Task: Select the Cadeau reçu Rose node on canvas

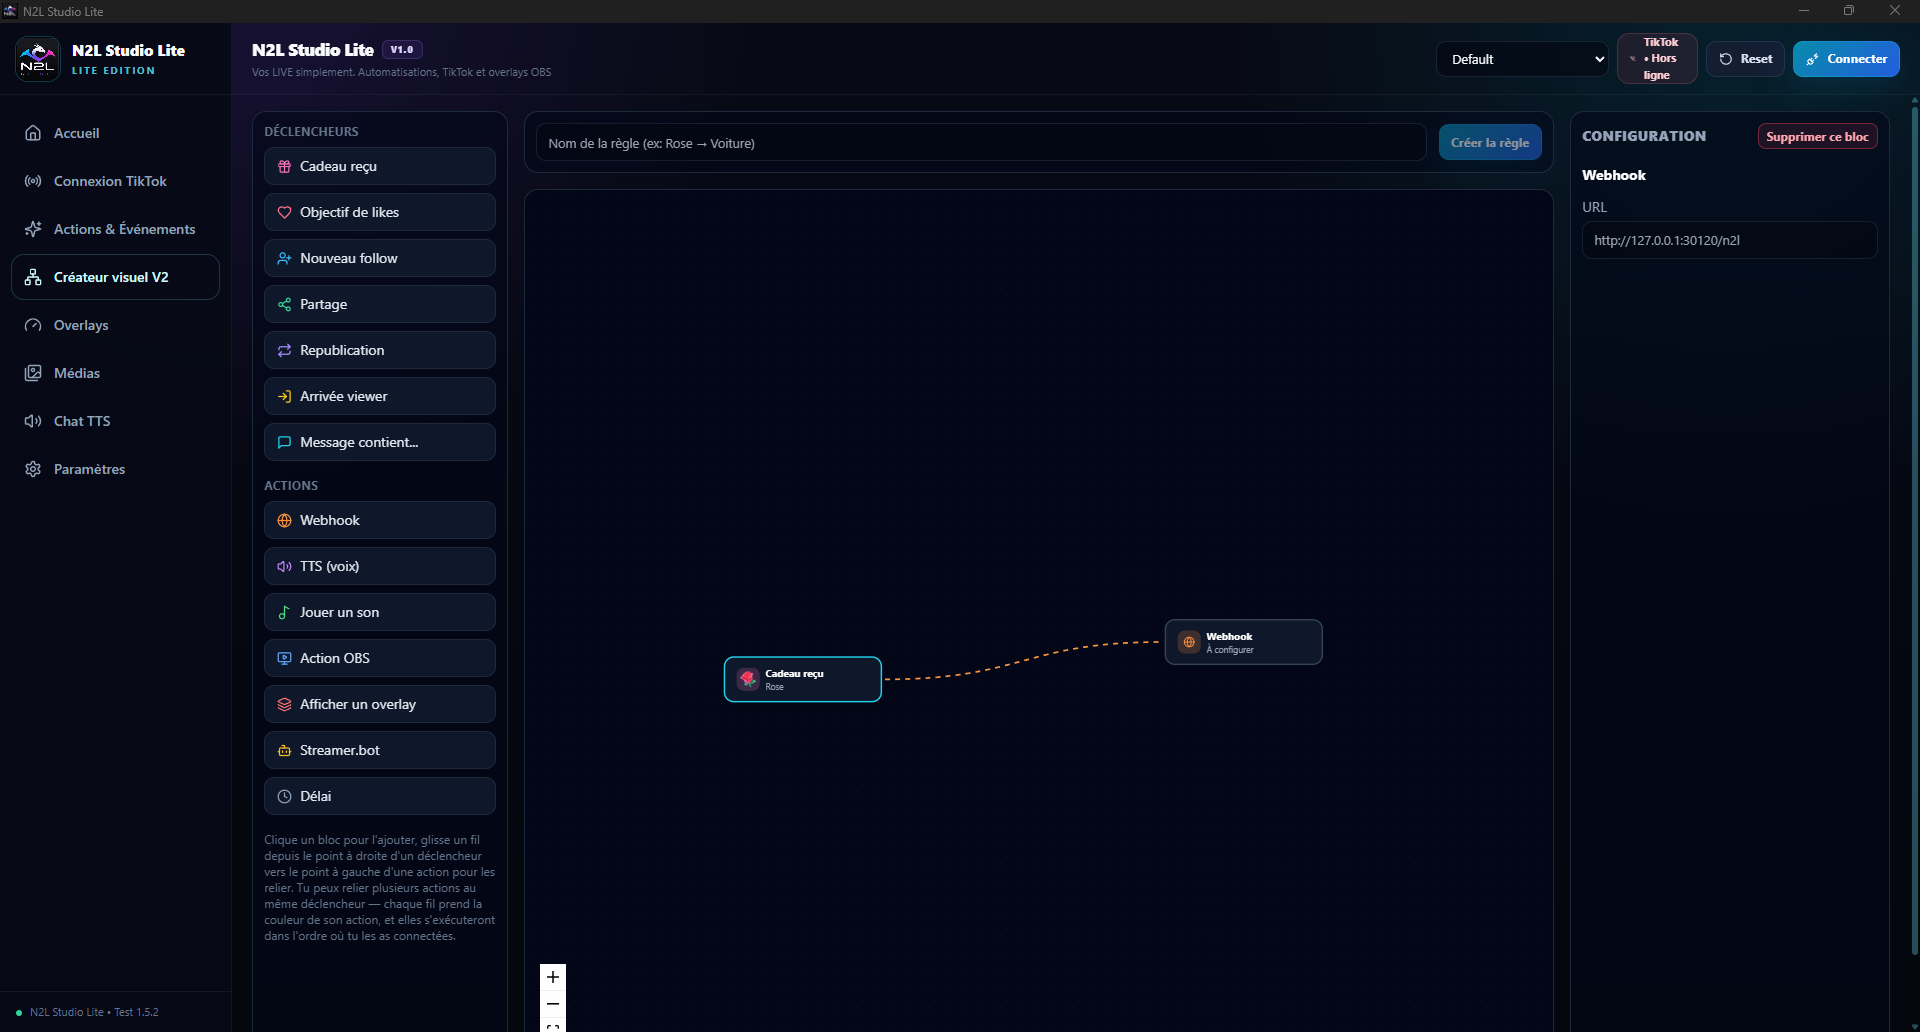Action: click(802, 679)
